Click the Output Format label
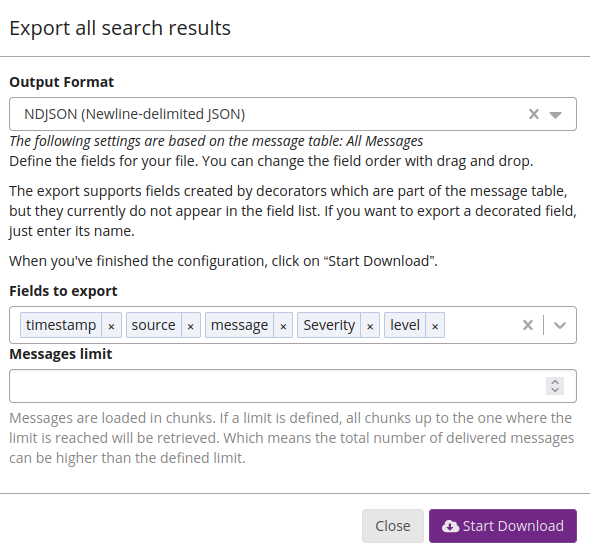 point(61,82)
